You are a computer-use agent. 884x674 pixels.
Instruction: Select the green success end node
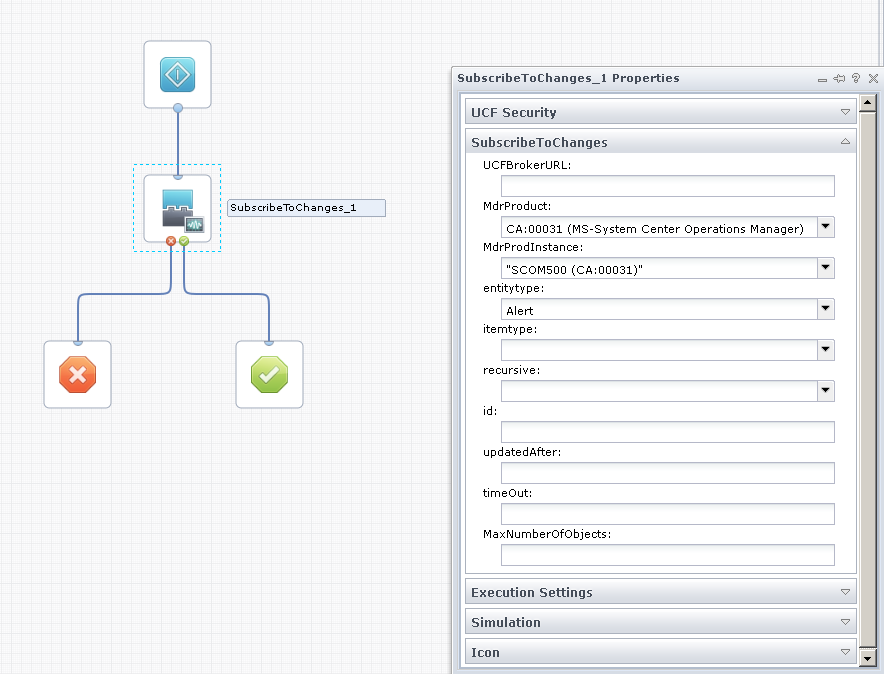(x=269, y=374)
